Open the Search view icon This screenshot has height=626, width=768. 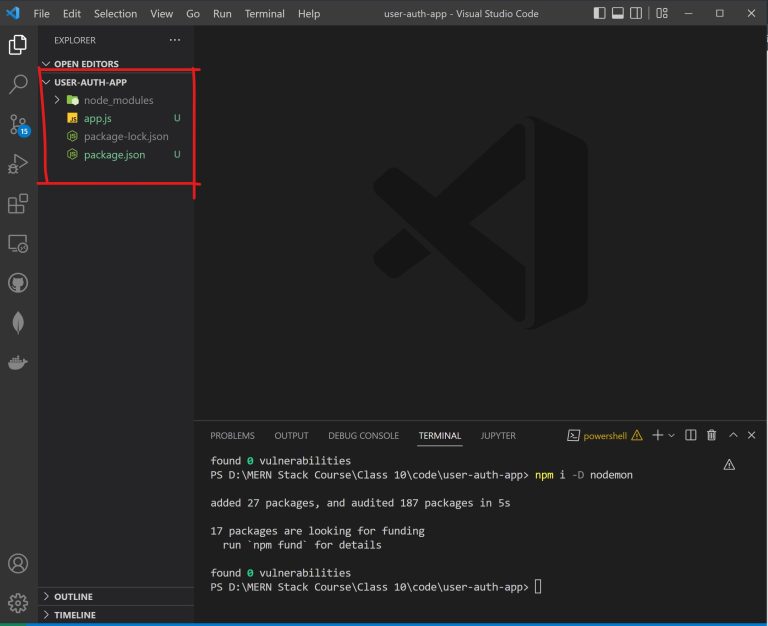[18, 84]
